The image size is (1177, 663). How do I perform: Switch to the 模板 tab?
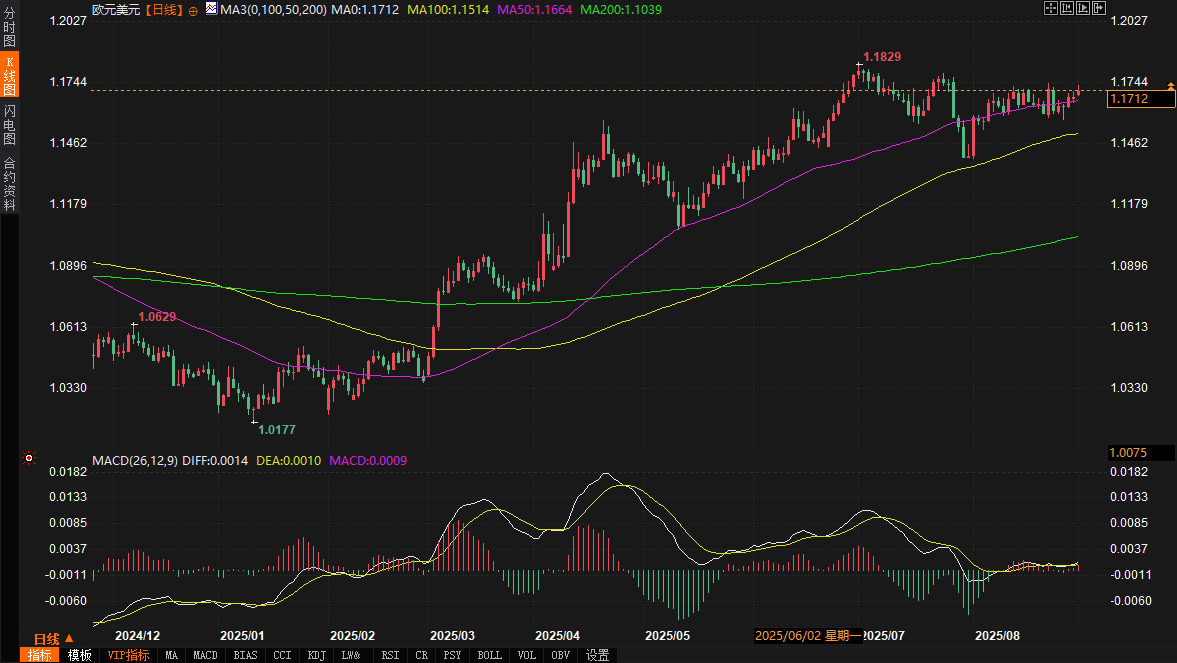[80, 655]
